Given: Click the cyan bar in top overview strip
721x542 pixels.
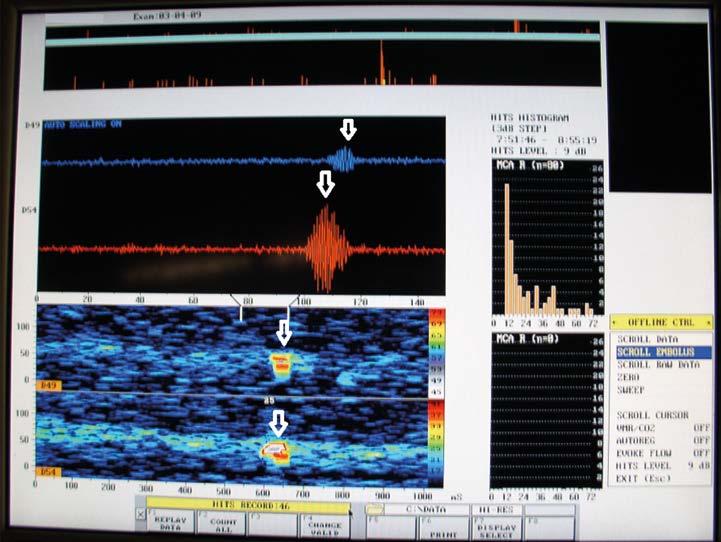Looking at the screenshot, I should pyautogui.click(x=322, y=39).
